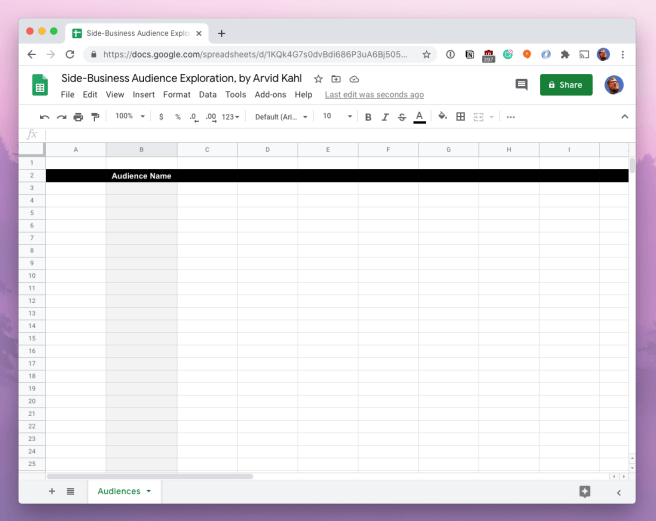Open the Insert menu
This screenshot has width=656, height=521.
coord(144,95)
